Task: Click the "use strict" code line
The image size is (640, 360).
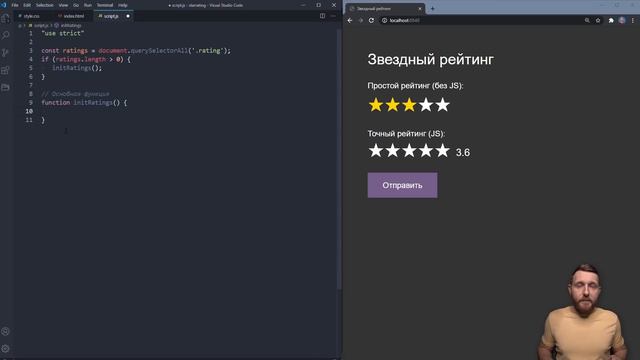Action: pyautogui.click(x=63, y=33)
